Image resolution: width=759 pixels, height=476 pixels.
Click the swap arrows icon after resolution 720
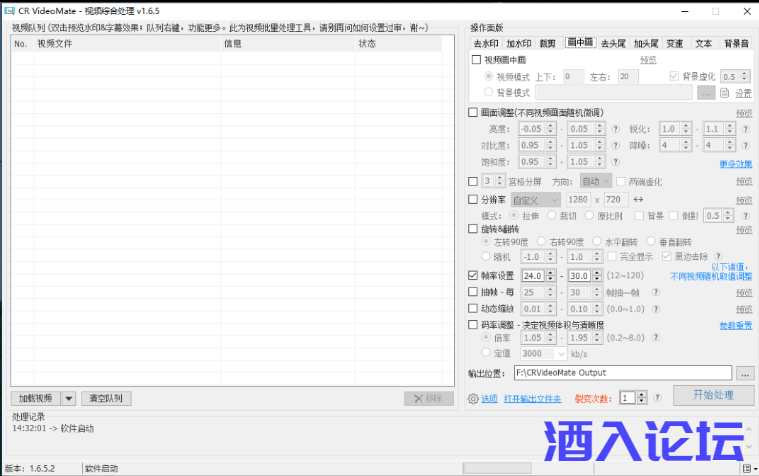[x=638, y=200]
